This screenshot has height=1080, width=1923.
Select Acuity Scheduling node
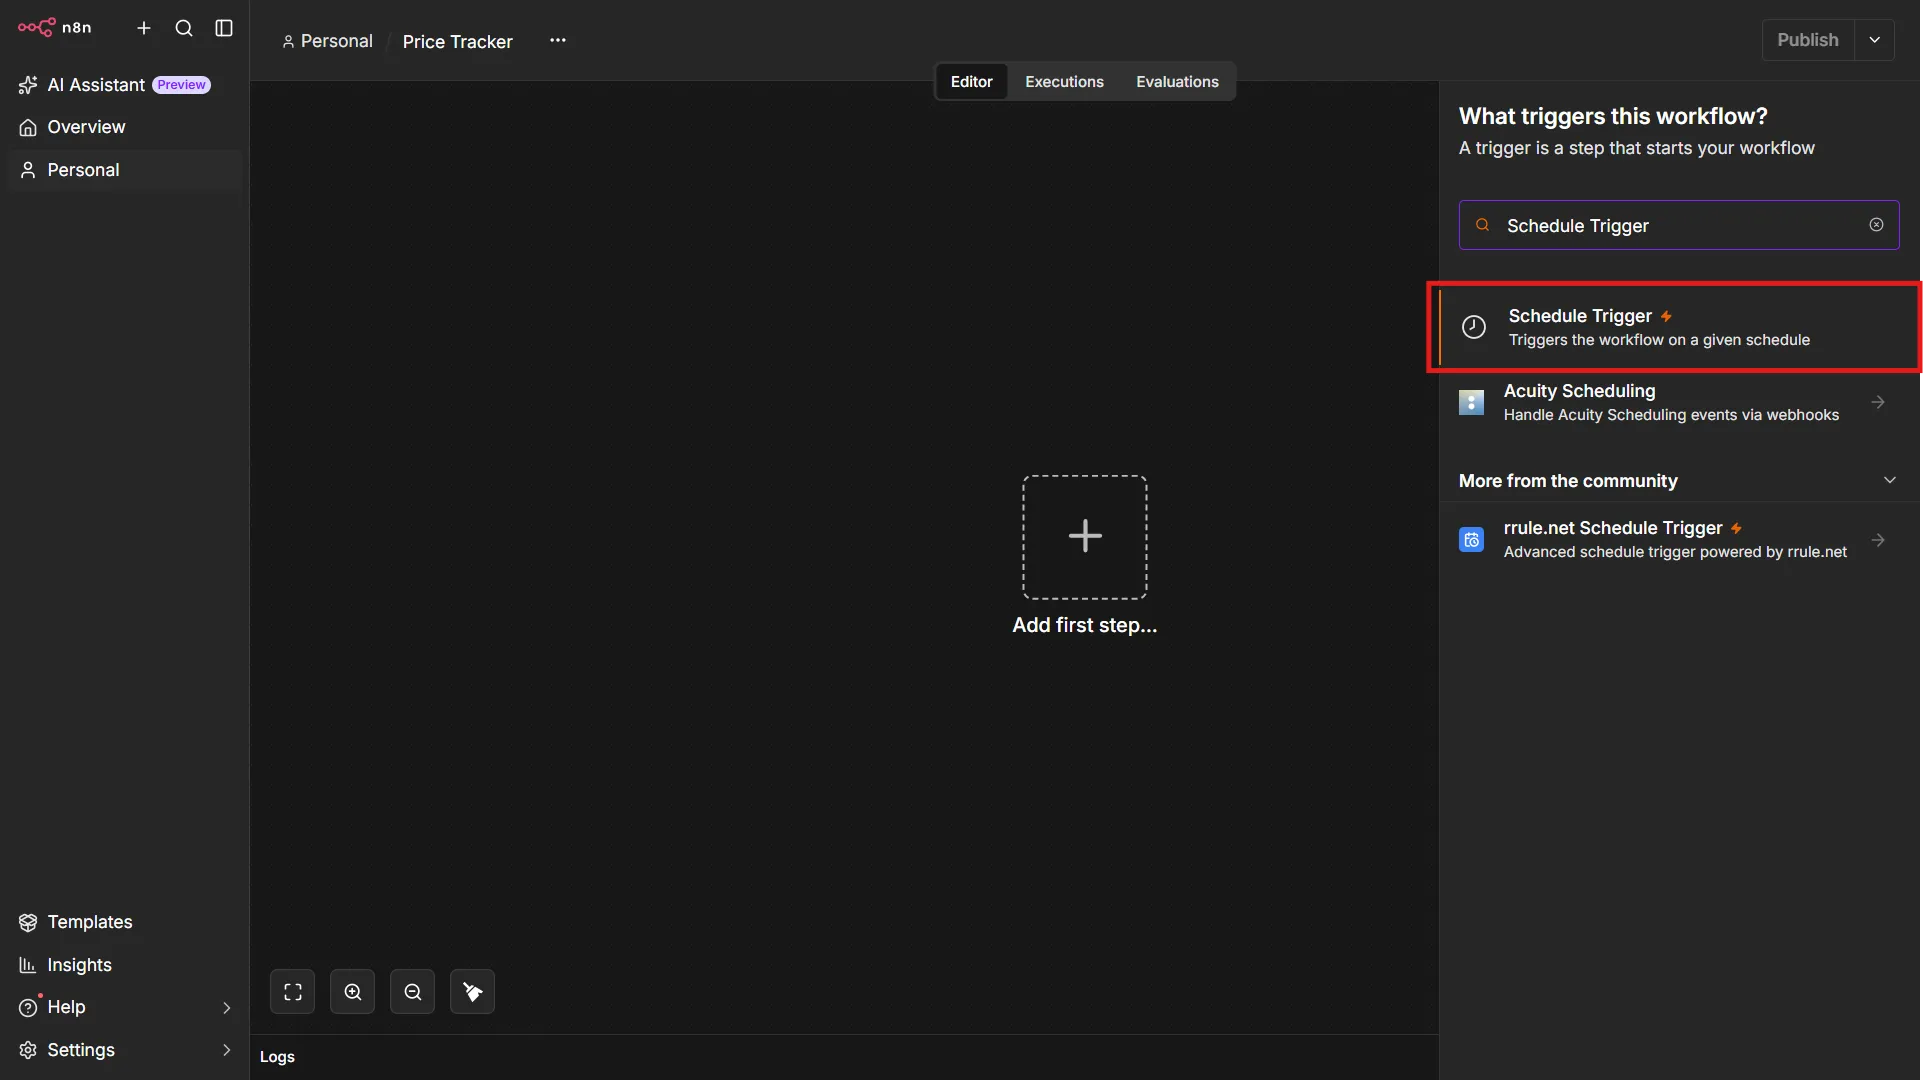click(1678, 402)
